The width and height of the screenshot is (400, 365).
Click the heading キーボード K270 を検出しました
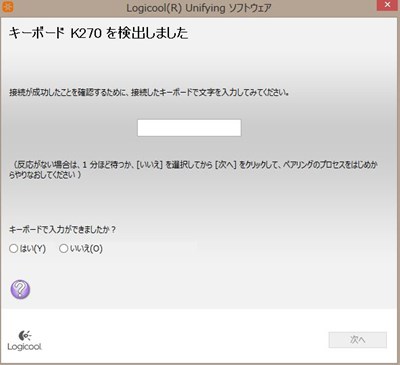point(98,33)
